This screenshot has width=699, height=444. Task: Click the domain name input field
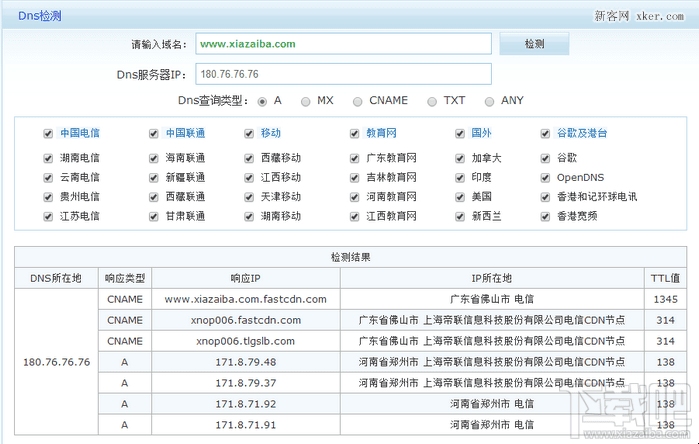click(343, 44)
